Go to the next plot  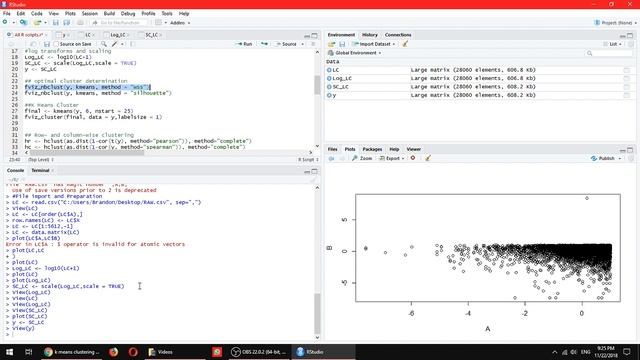342,158
